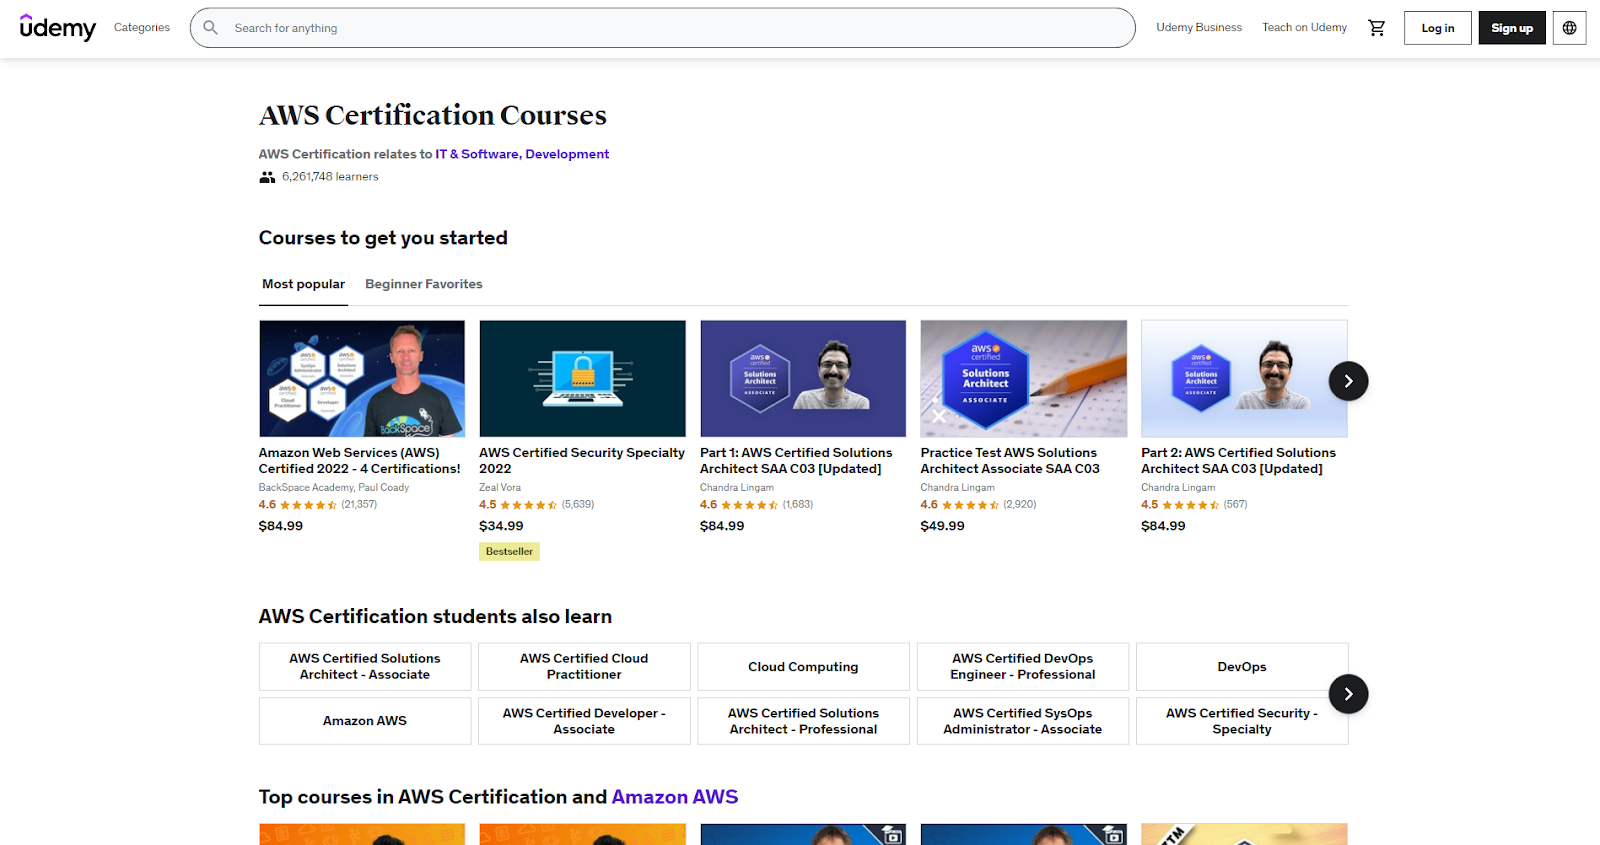
Task: Open AWS Certified Security Specialty 2022 title
Action: pyautogui.click(x=582, y=461)
